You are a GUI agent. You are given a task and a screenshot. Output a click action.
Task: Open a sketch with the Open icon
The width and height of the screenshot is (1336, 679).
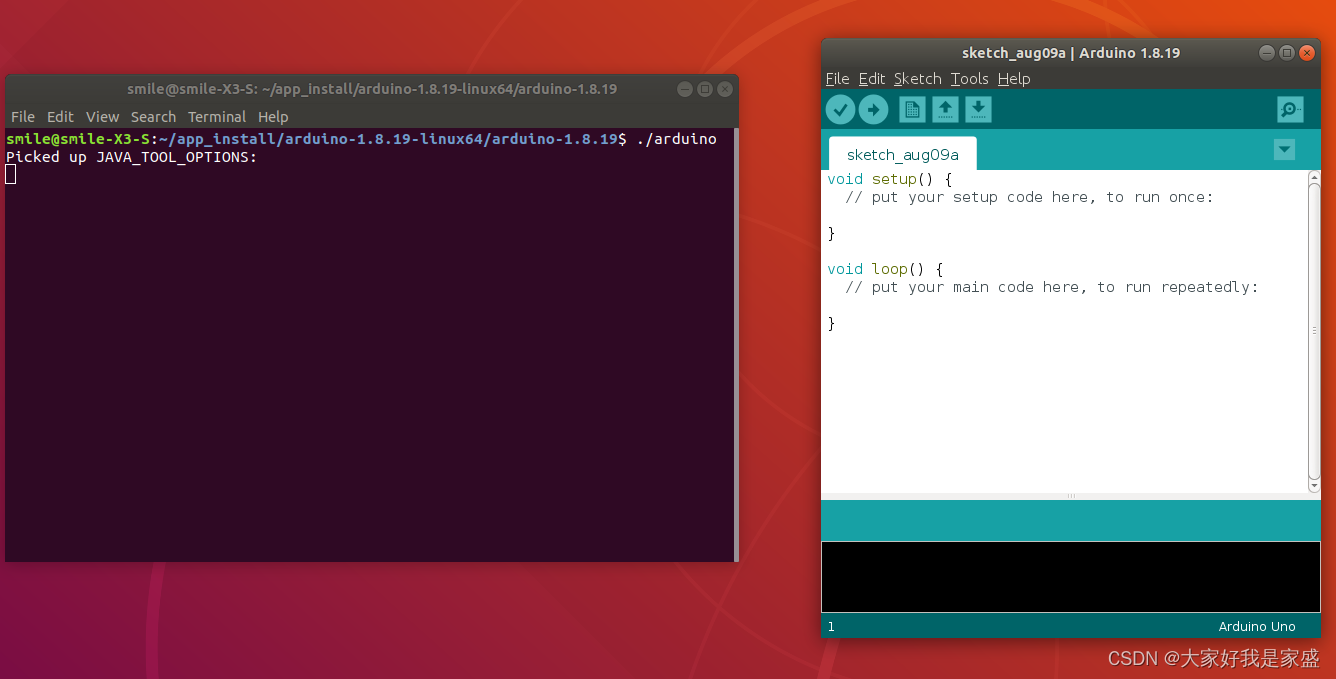945,109
